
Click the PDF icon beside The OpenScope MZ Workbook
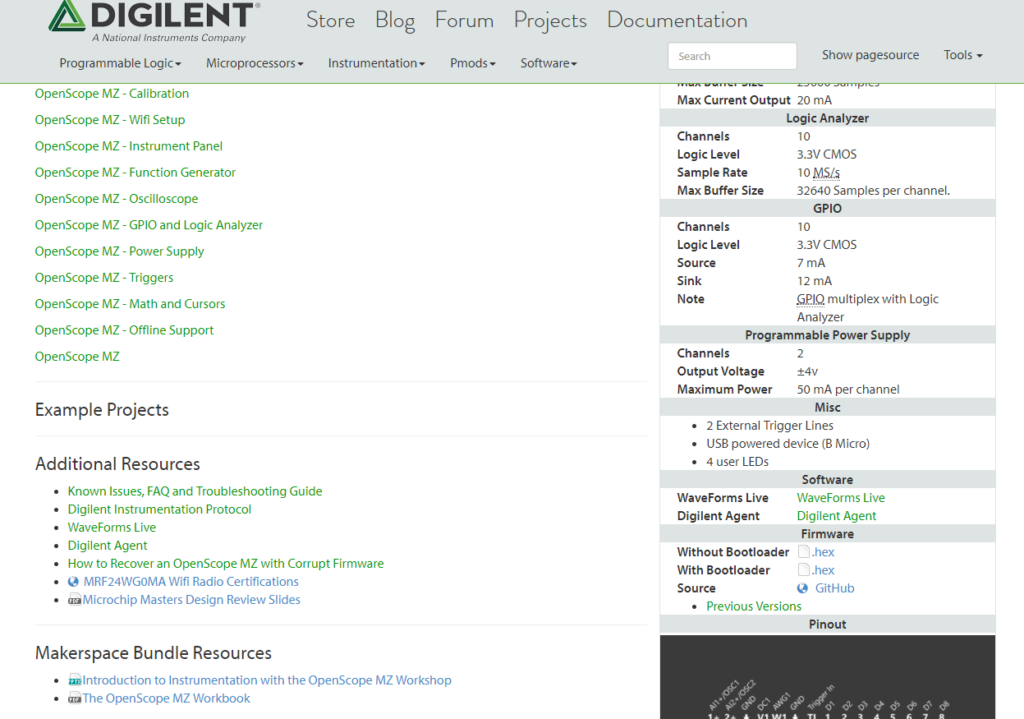point(74,698)
